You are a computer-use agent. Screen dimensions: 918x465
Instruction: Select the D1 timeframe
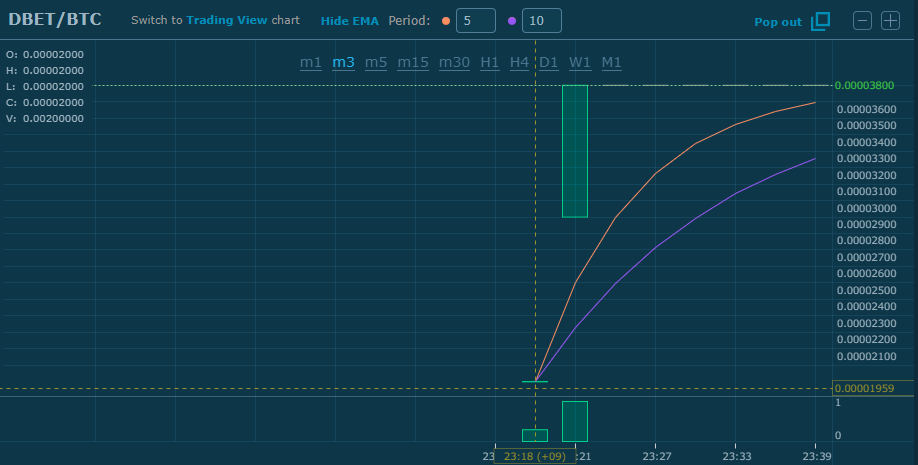click(549, 63)
